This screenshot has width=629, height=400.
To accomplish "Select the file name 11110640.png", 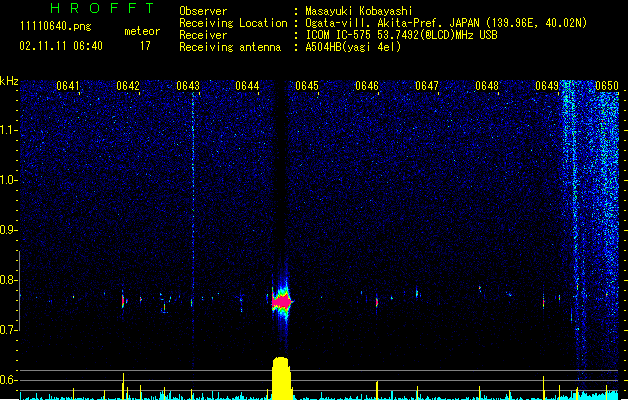I will [x=56, y=27].
